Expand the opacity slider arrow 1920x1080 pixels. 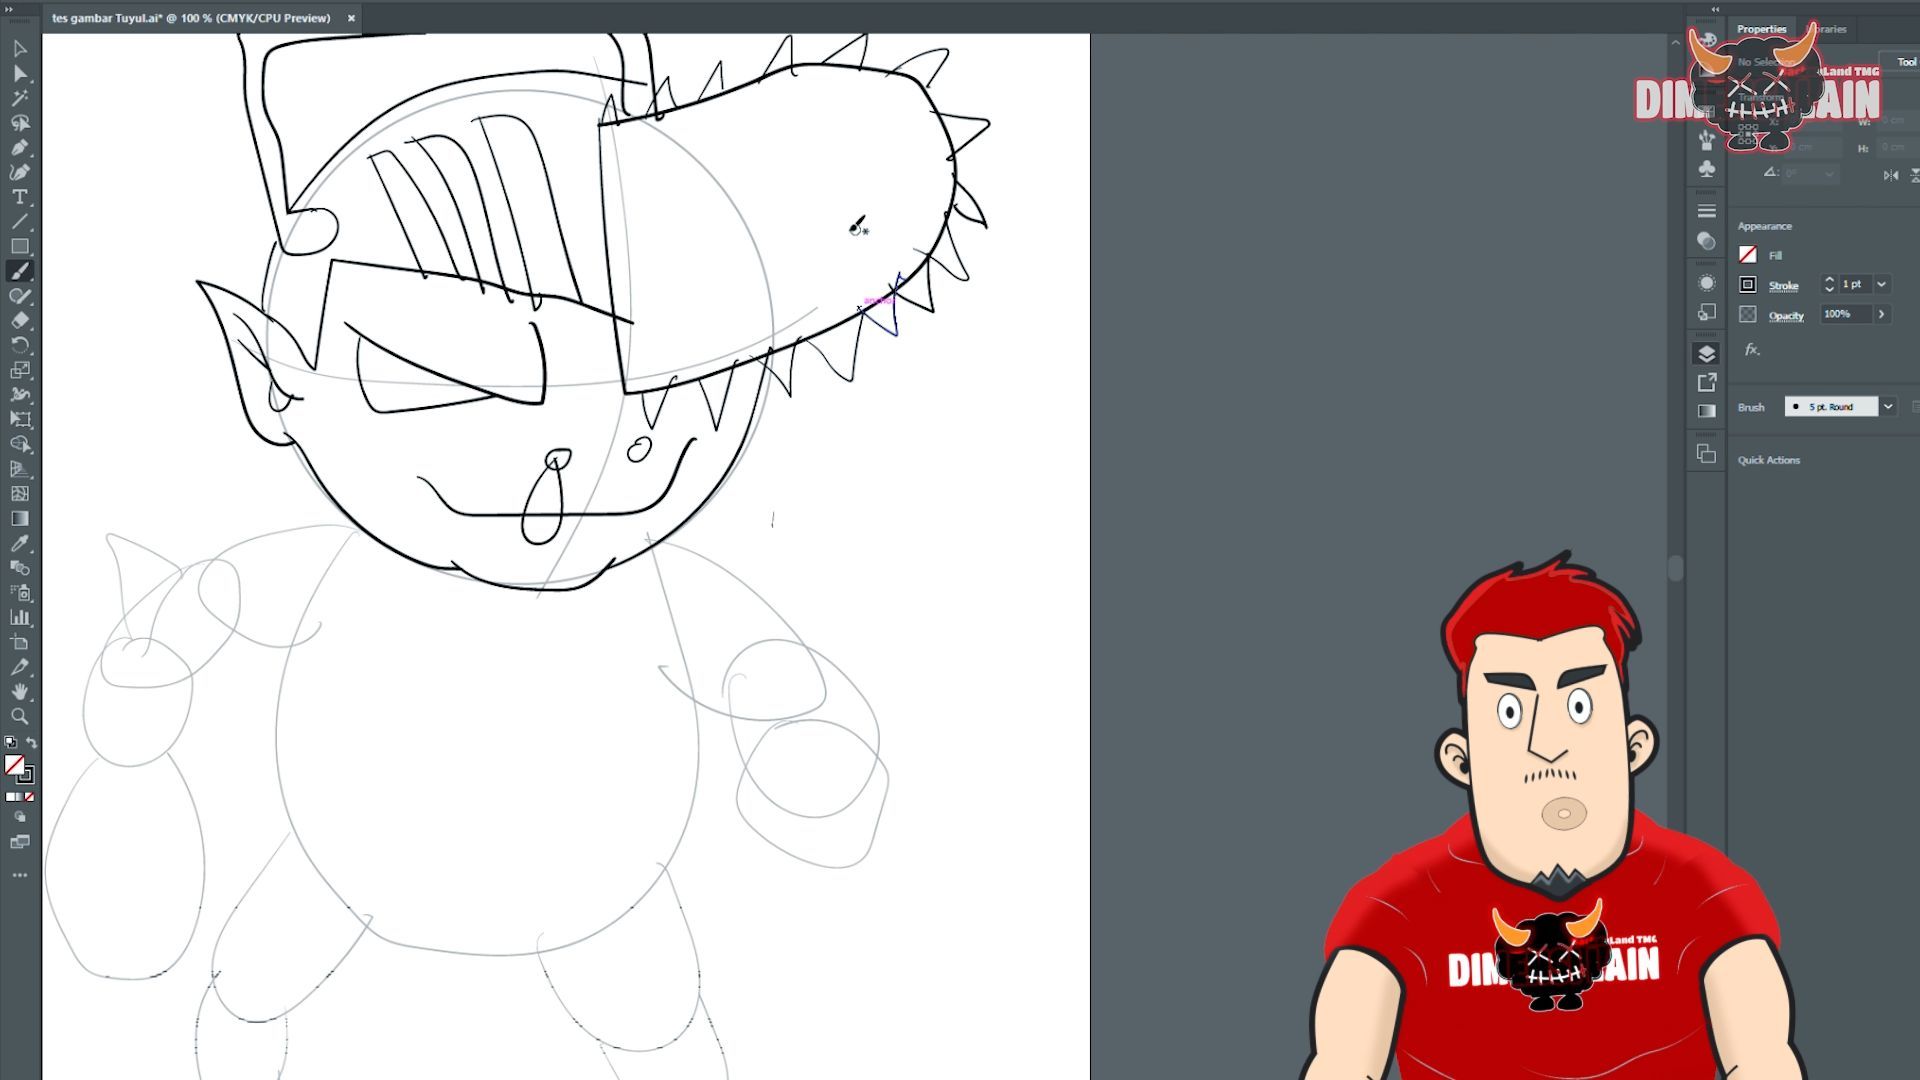[1882, 314]
